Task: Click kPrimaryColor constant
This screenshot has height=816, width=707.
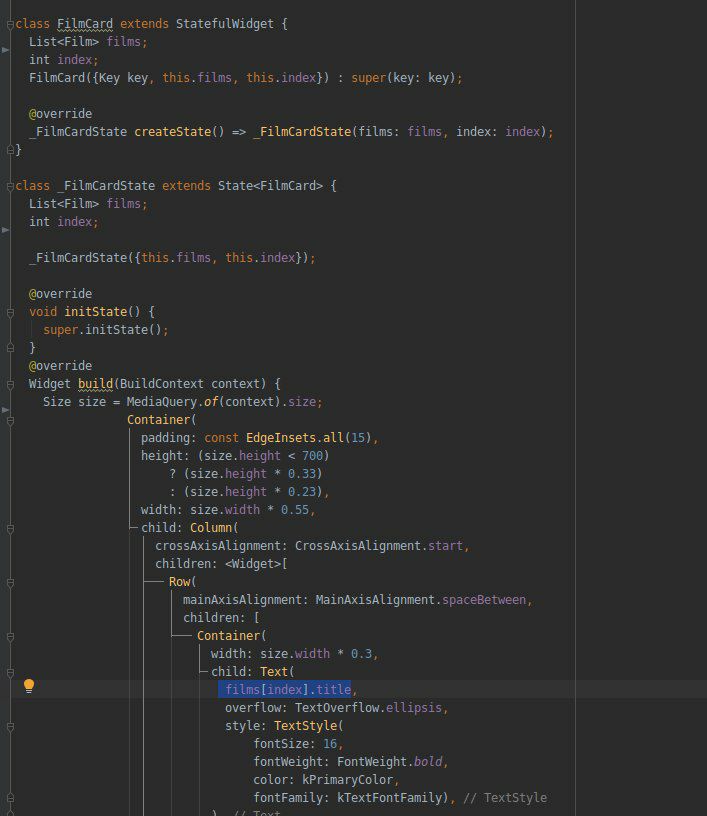Action: pos(347,780)
